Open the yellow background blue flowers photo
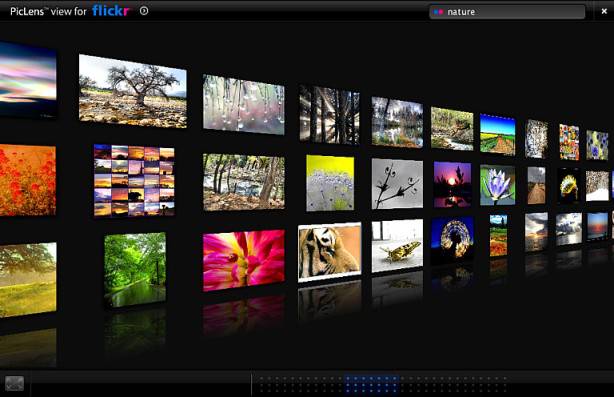614x397 pixels. tap(330, 183)
